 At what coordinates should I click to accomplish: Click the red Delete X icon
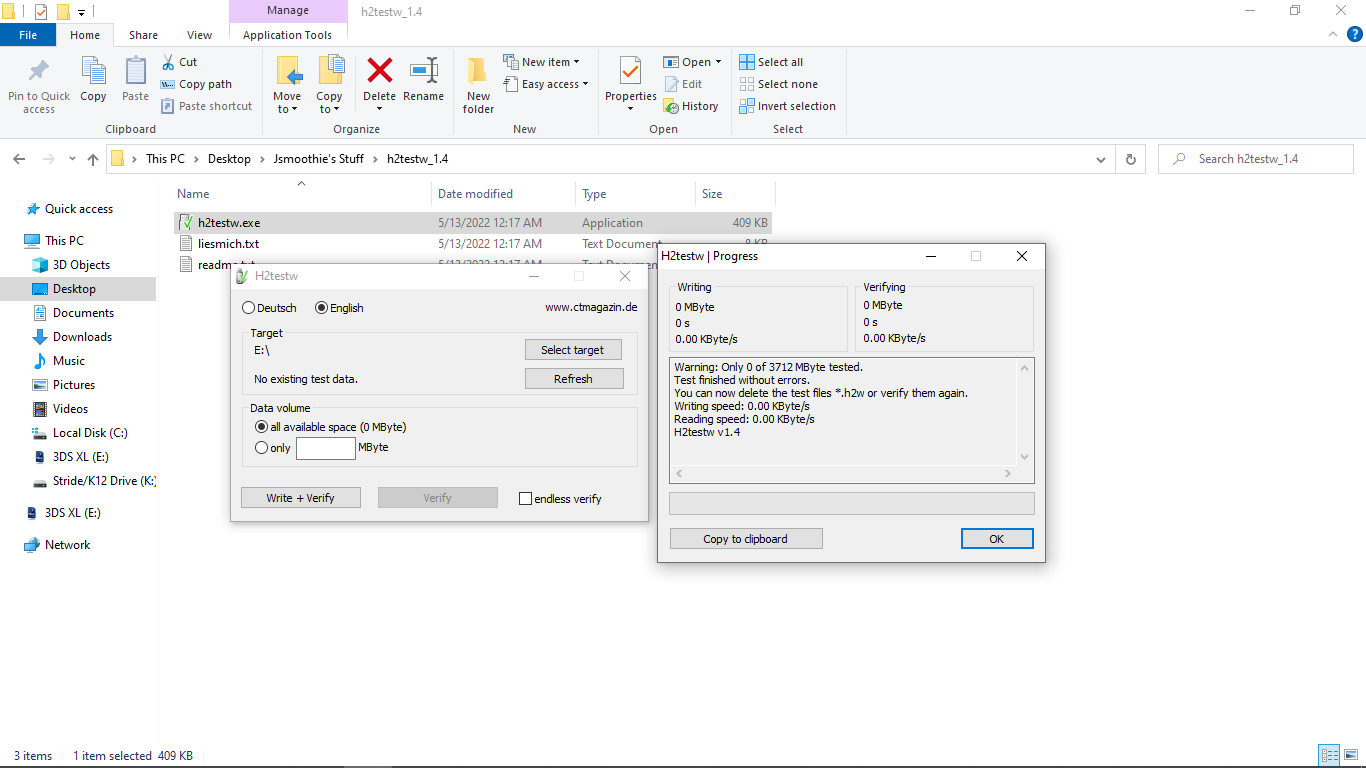pyautogui.click(x=380, y=70)
